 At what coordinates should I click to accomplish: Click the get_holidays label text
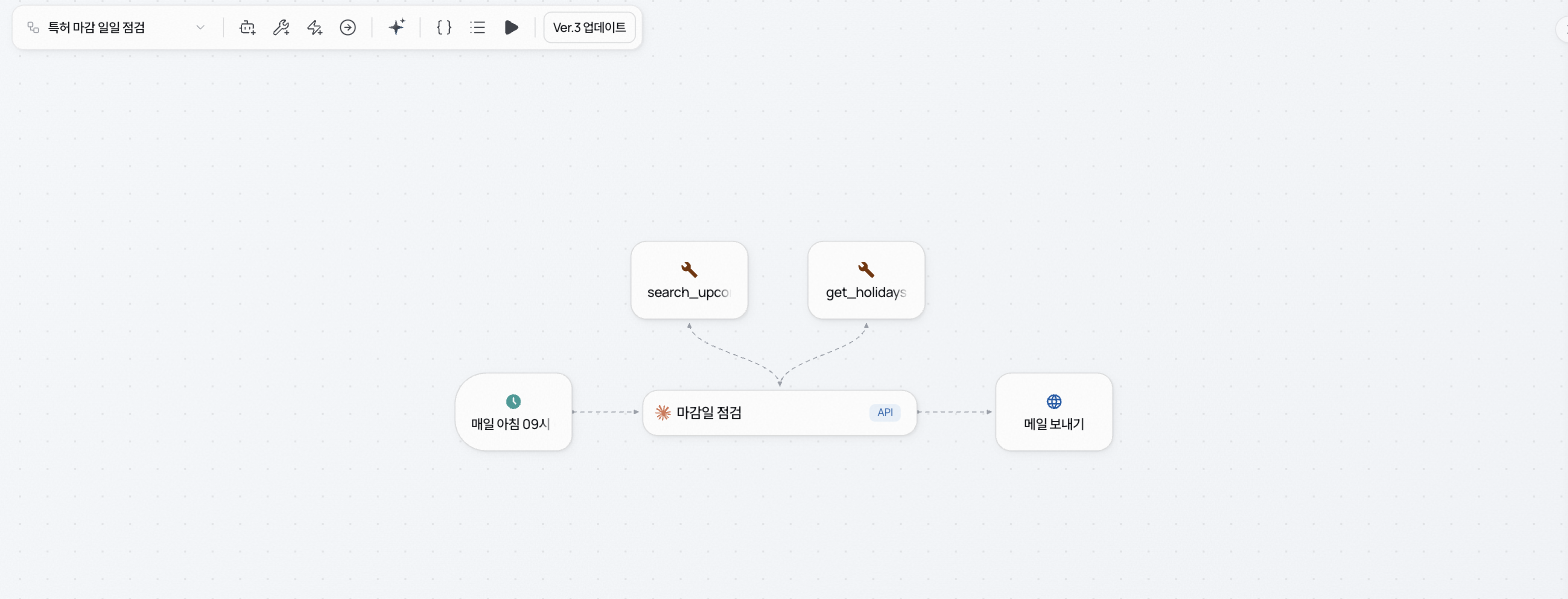[x=866, y=292]
